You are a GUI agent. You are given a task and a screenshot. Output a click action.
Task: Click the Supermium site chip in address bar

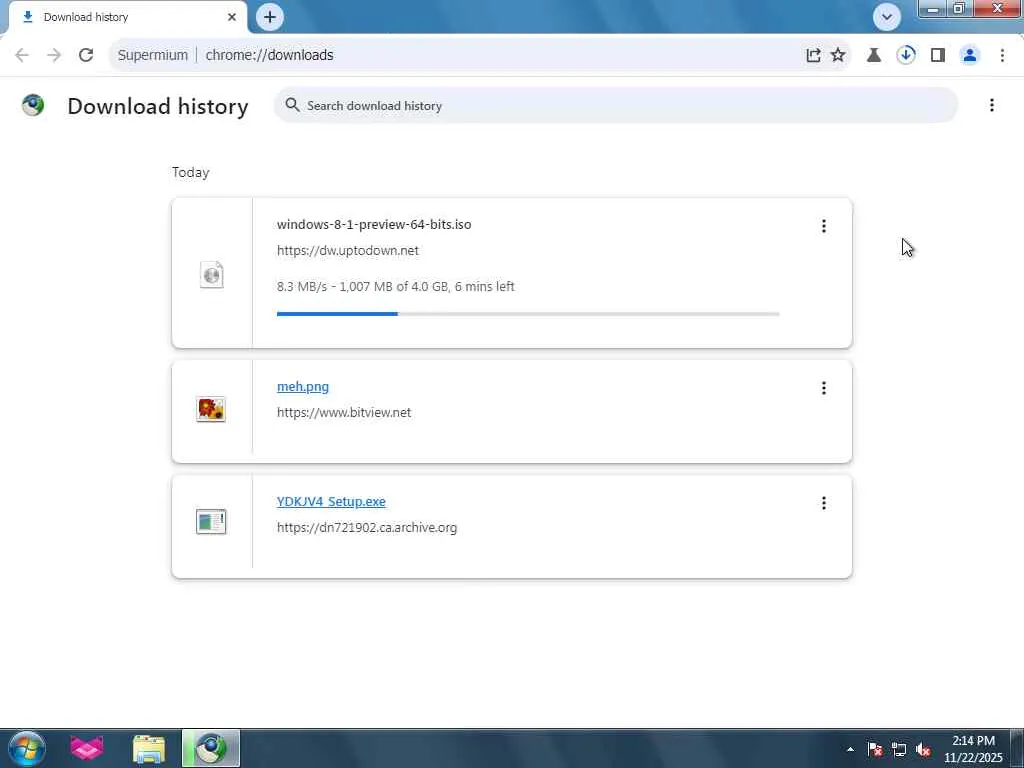tap(152, 55)
